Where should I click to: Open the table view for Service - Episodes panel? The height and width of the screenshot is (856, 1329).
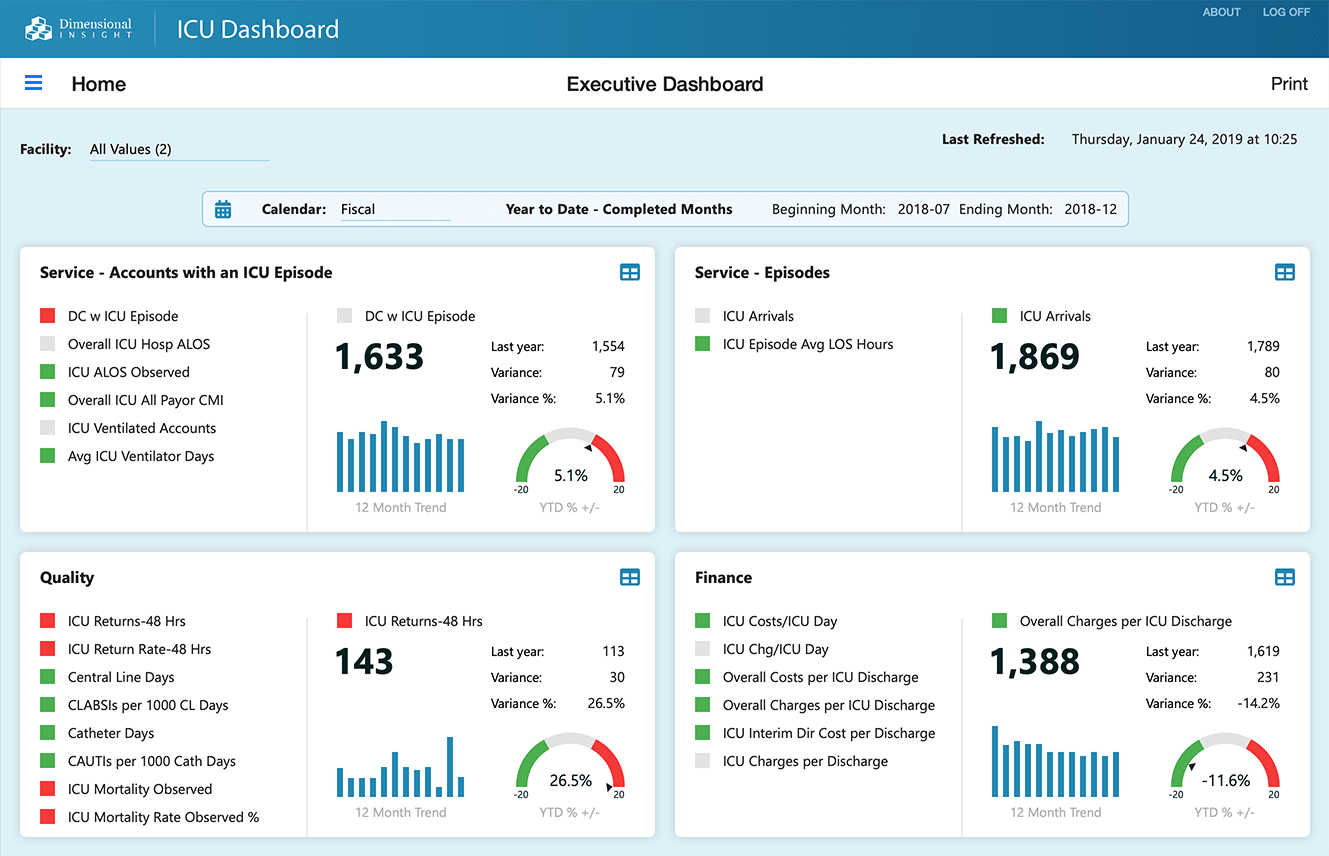(1285, 272)
